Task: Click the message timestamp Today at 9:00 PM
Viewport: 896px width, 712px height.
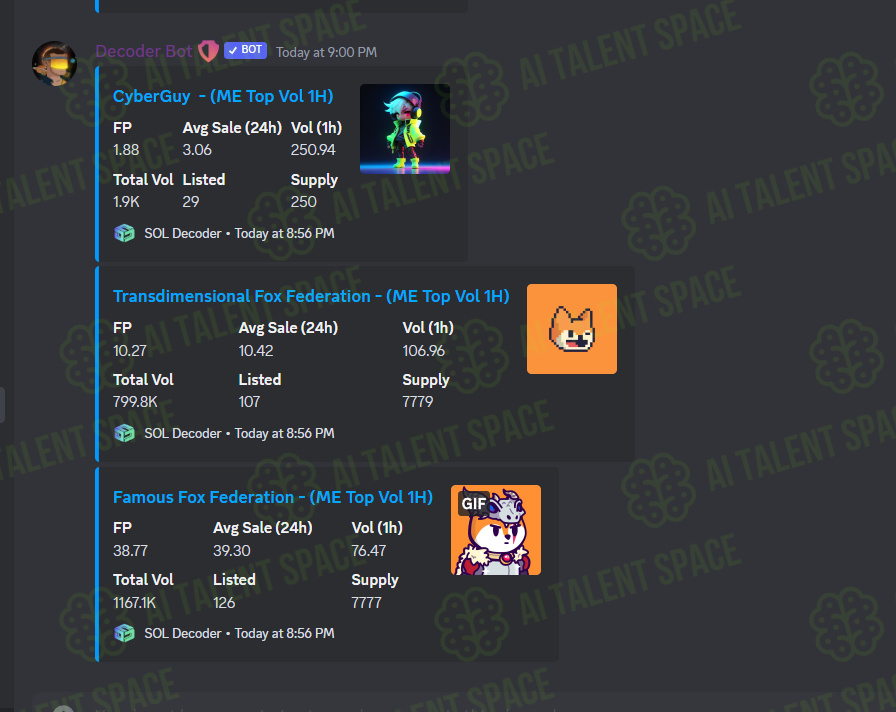Action: (326, 53)
